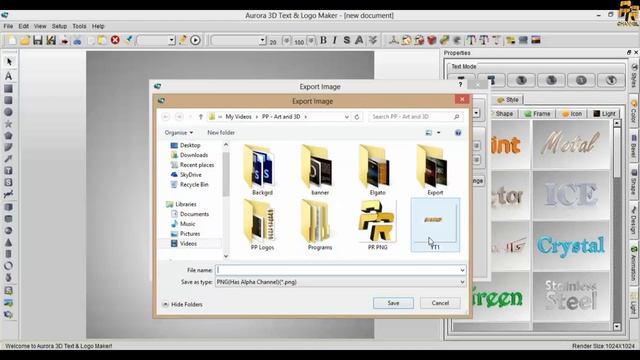Viewport: 640px width, 360px height.
Task: Click My Videos in the address breadcrumb
Action: [238, 117]
